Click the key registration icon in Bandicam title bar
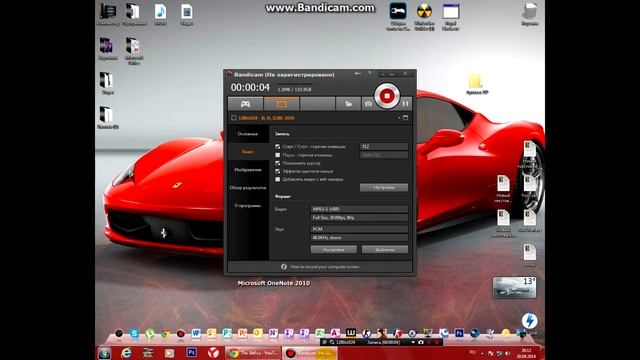Viewport: 640px width, 360px height. pos(358,74)
